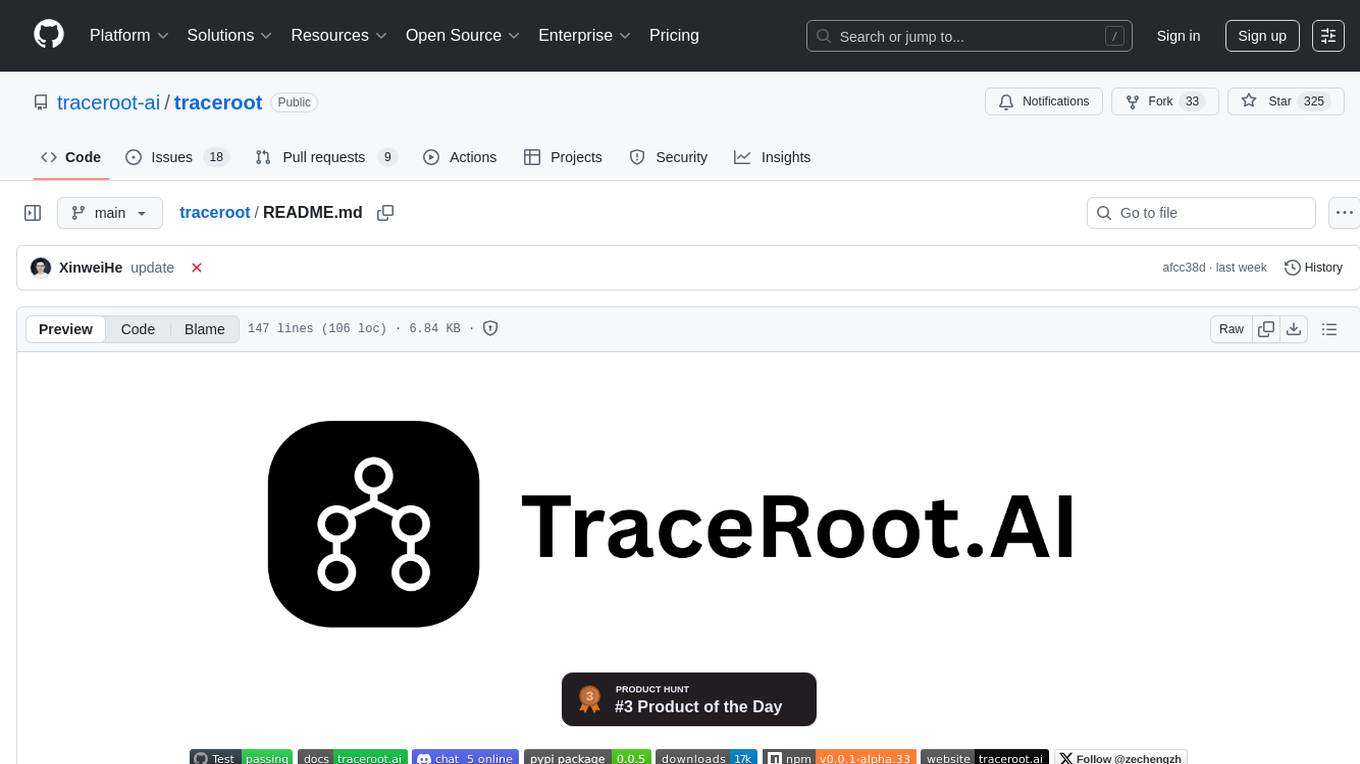Switch to the Issues tab
1360x764 pixels.
pos(177,157)
